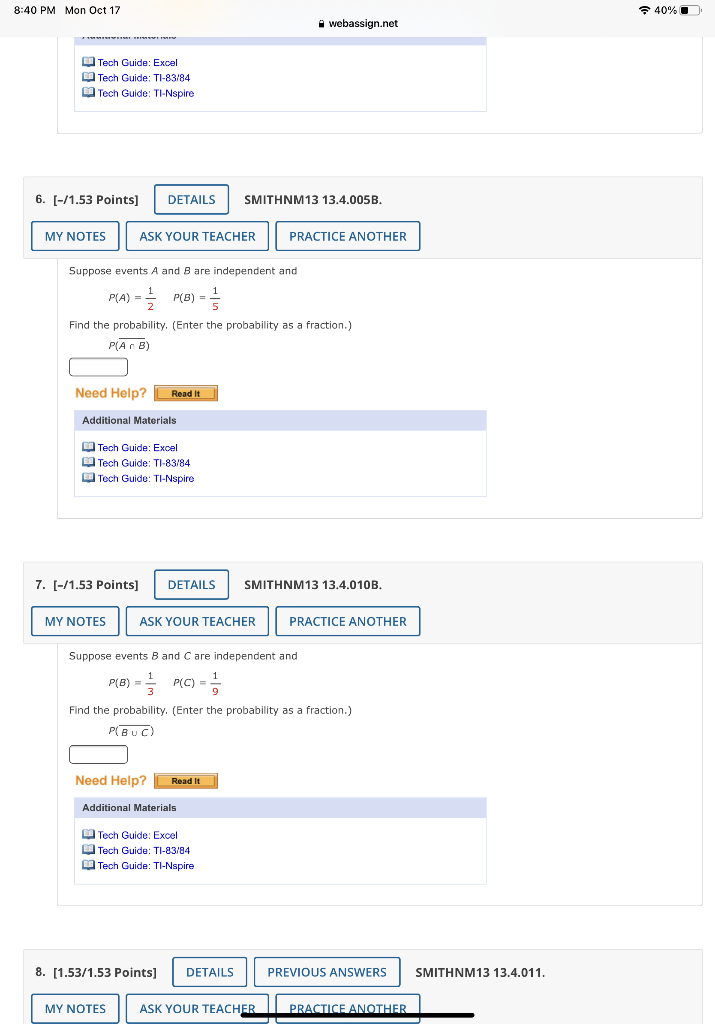Open Tech Guide: Excel in question 6
Screen dimensions: 715x1024
click(x=136, y=447)
